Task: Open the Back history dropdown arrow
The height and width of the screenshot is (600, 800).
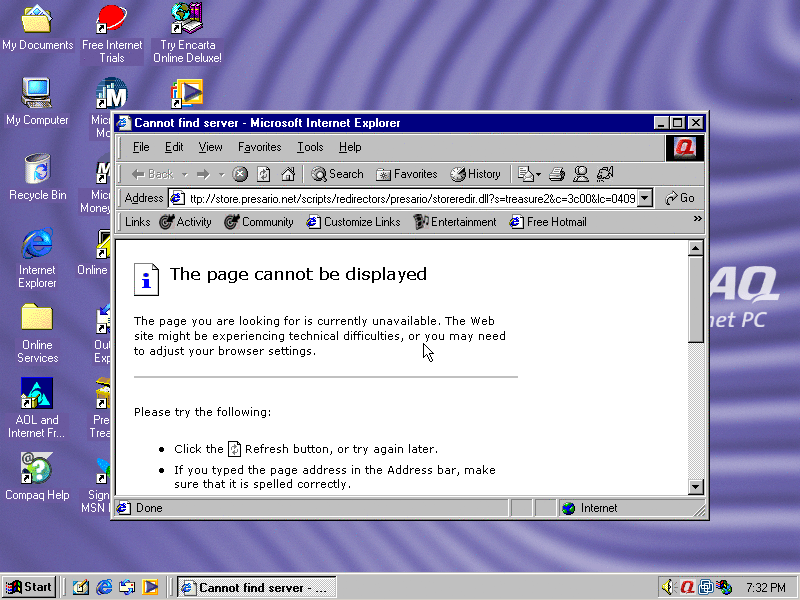Action: [185, 174]
